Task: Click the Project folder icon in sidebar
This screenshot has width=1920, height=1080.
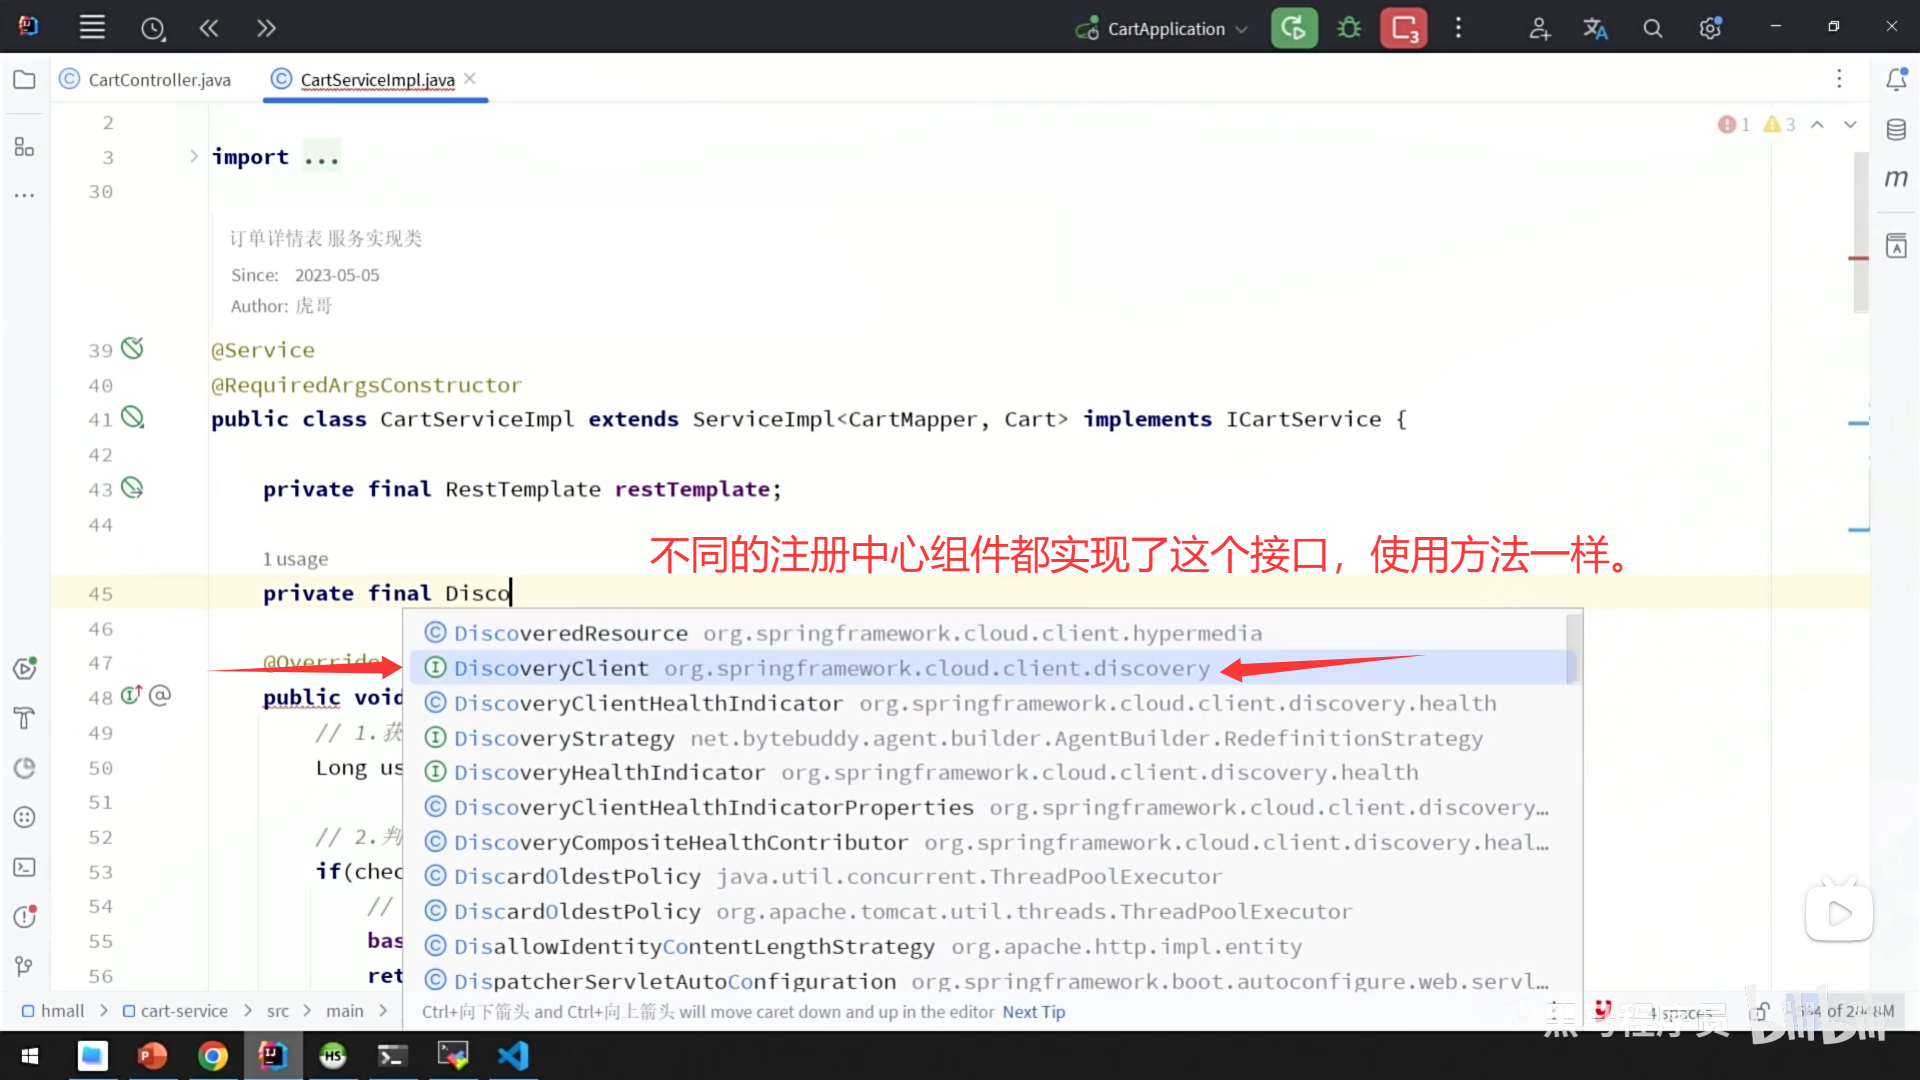Action: 24,79
